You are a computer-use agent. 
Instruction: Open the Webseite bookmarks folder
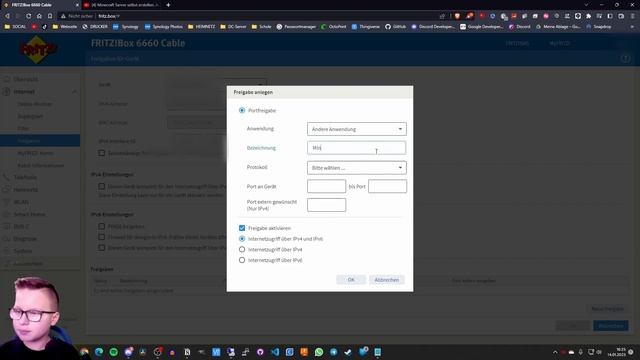pyautogui.click(x=64, y=27)
